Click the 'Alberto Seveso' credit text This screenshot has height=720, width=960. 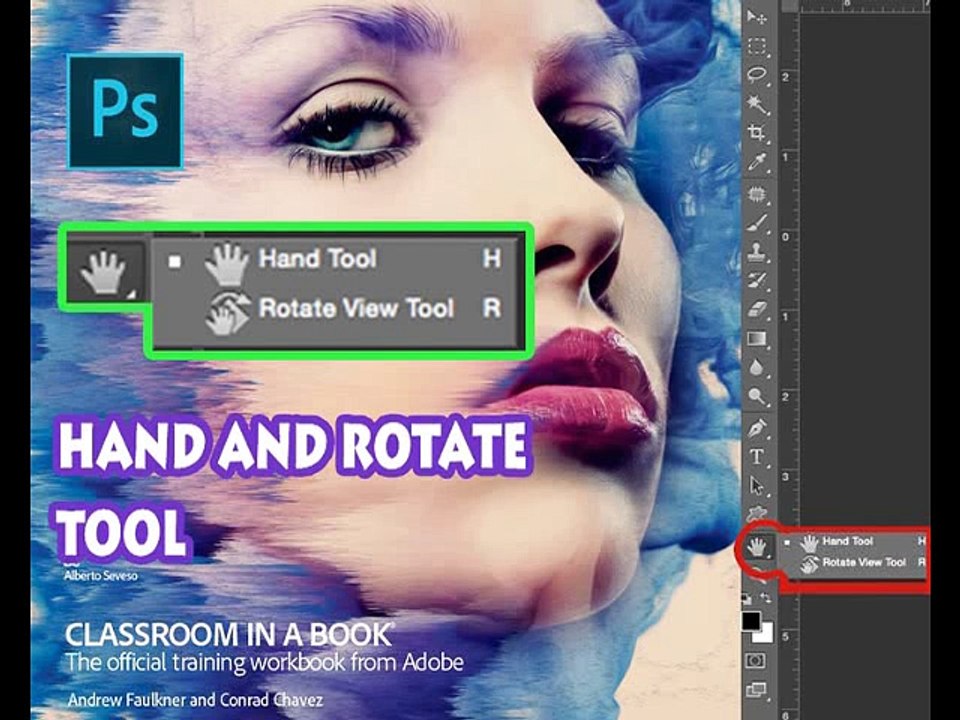[x=100, y=576]
